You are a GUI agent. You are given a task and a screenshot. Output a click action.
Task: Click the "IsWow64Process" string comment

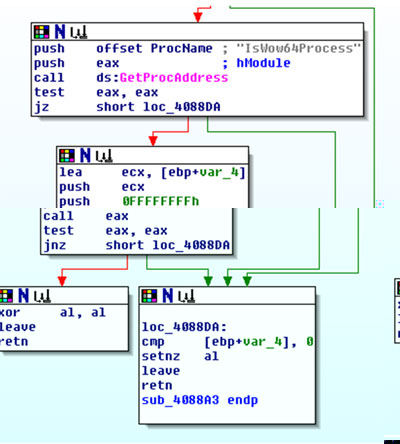coord(299,49)
